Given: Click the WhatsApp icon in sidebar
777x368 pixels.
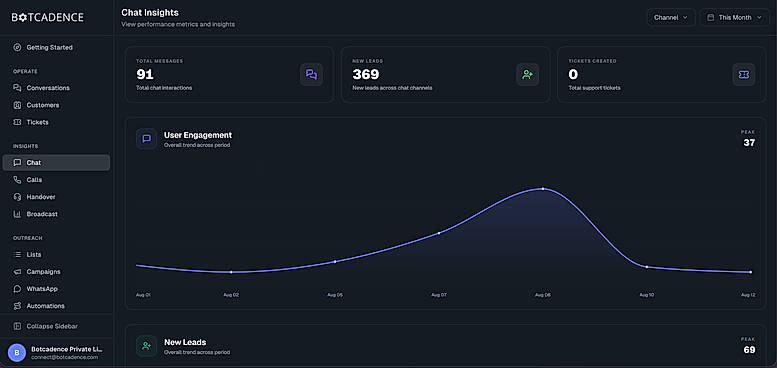Looking at the screenshot, I should pyautogui.click(x=17, y=289).
